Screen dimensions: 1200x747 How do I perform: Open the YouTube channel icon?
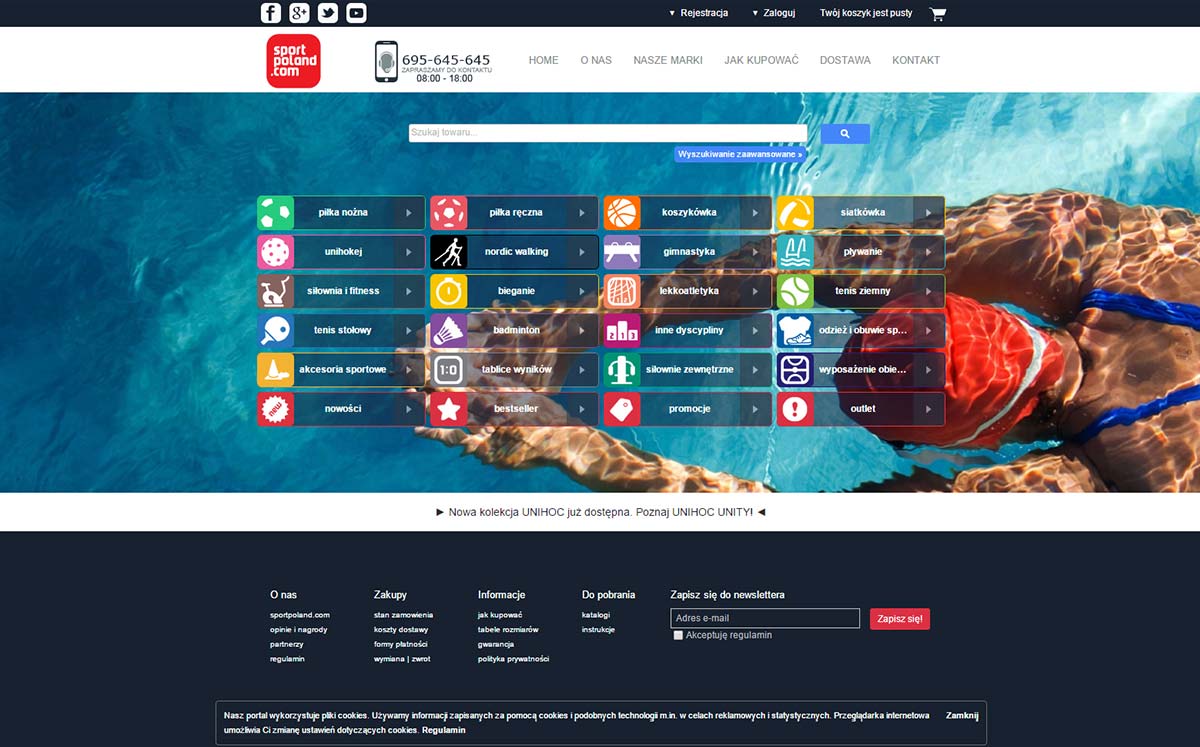(x=356, y=13)
